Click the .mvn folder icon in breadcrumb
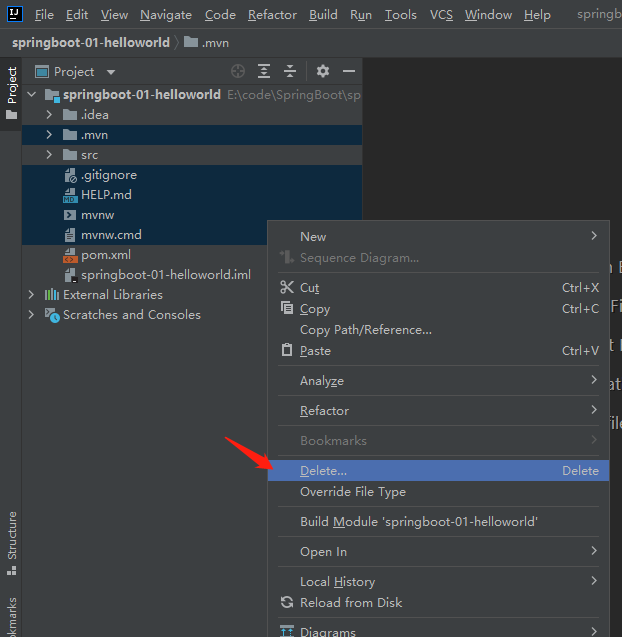622x637 pixels. click(x=191, y=42)
